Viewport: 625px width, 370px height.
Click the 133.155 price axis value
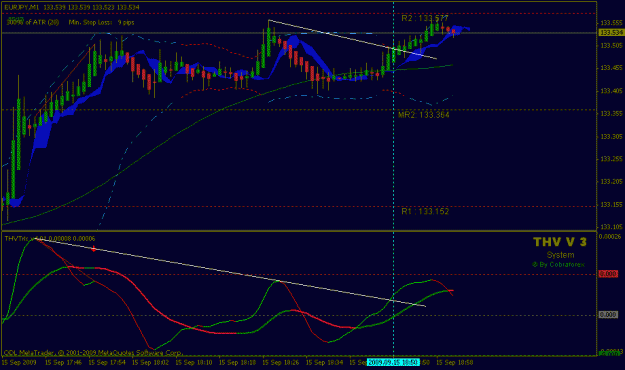tap(611, 205)
